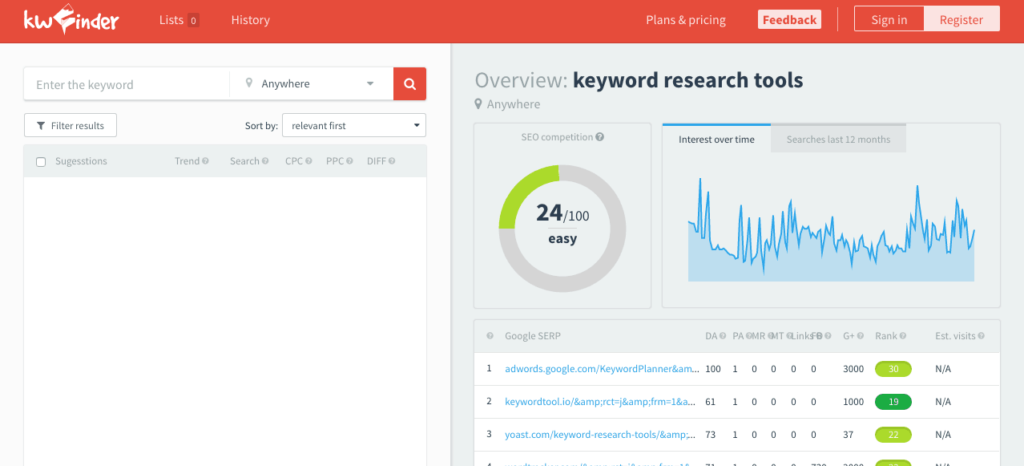Click the Sign in button
The height and width of the screenshot is (466, 1024).
(x=889, y=20)
